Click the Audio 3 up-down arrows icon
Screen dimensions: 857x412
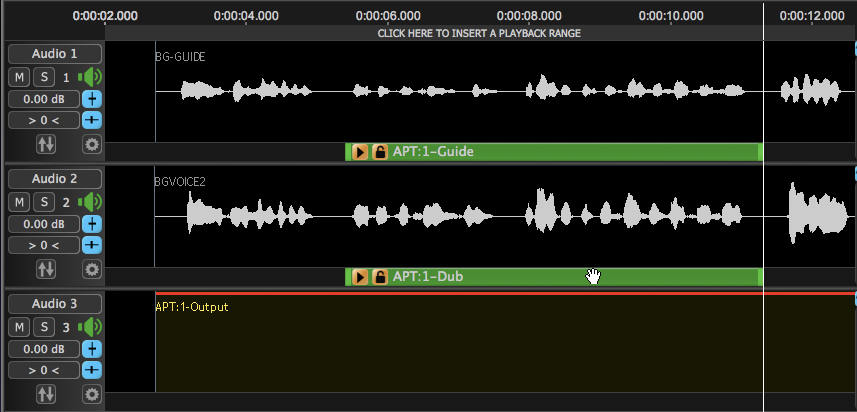click(x=46, y=394)
